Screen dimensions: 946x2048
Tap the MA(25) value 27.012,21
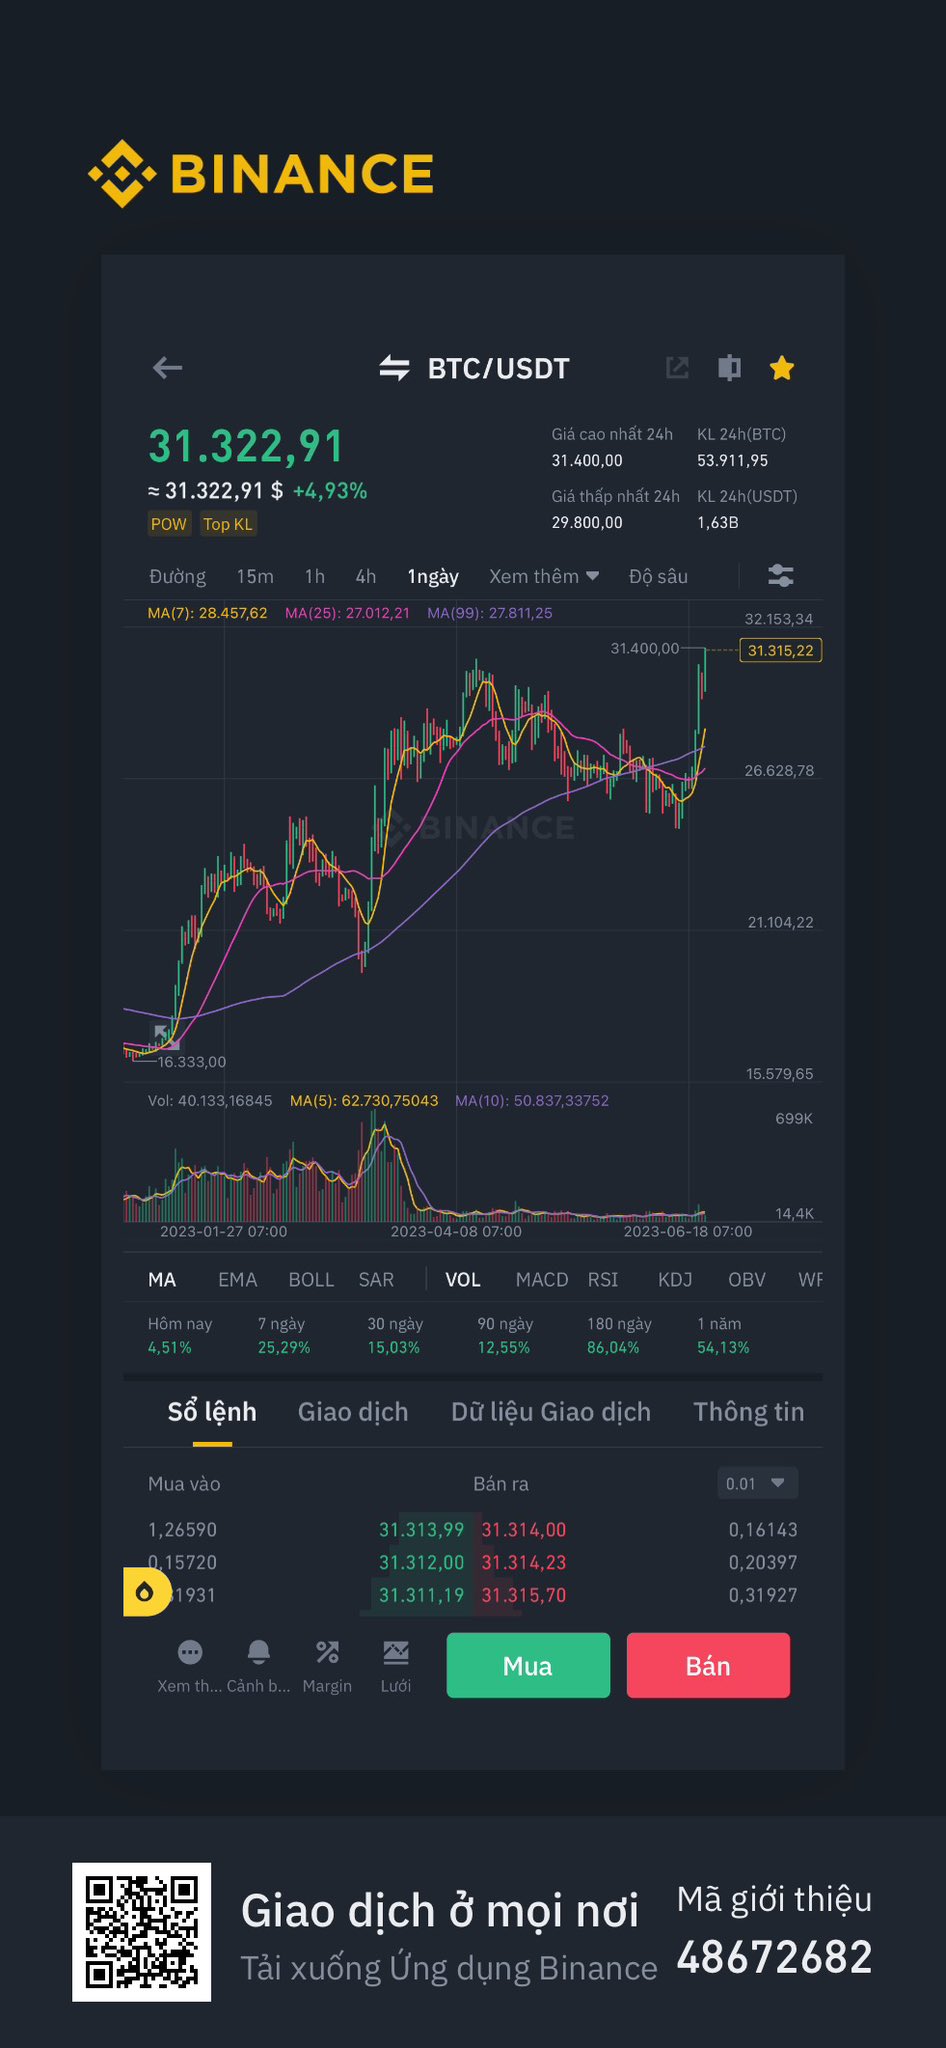click(x=347, y=613)
